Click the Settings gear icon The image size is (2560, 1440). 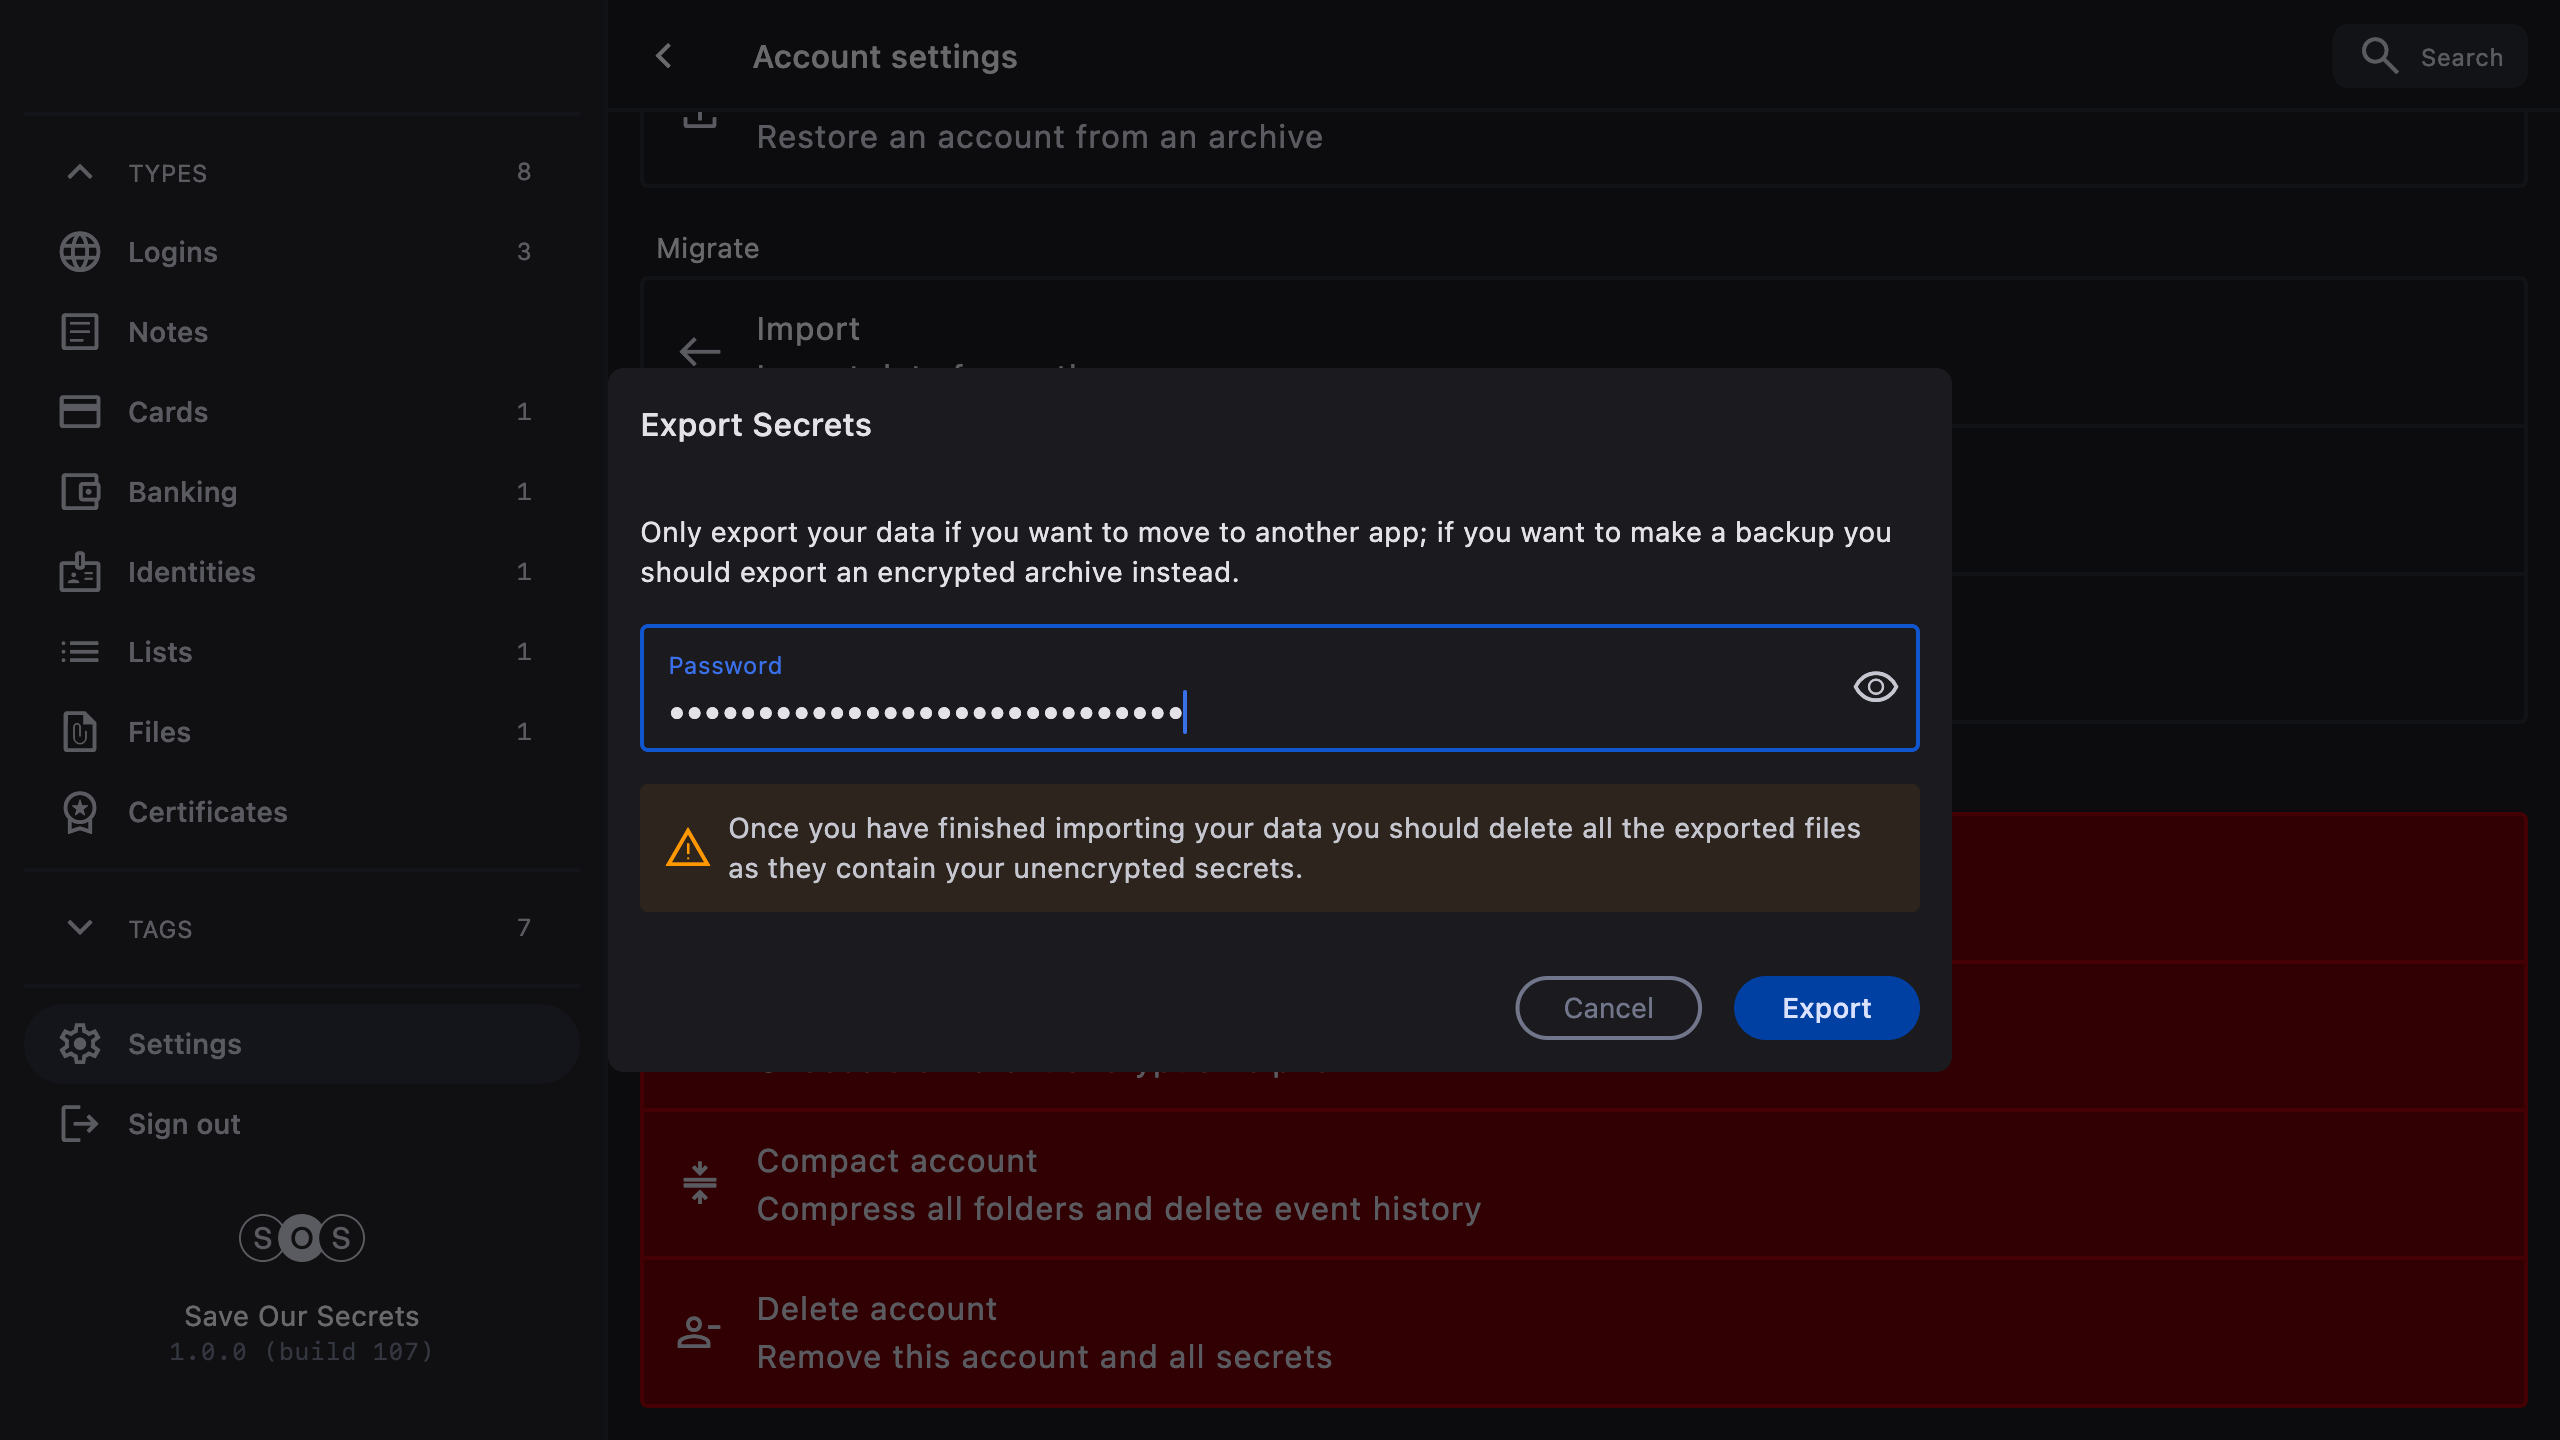coord(80,1044)
